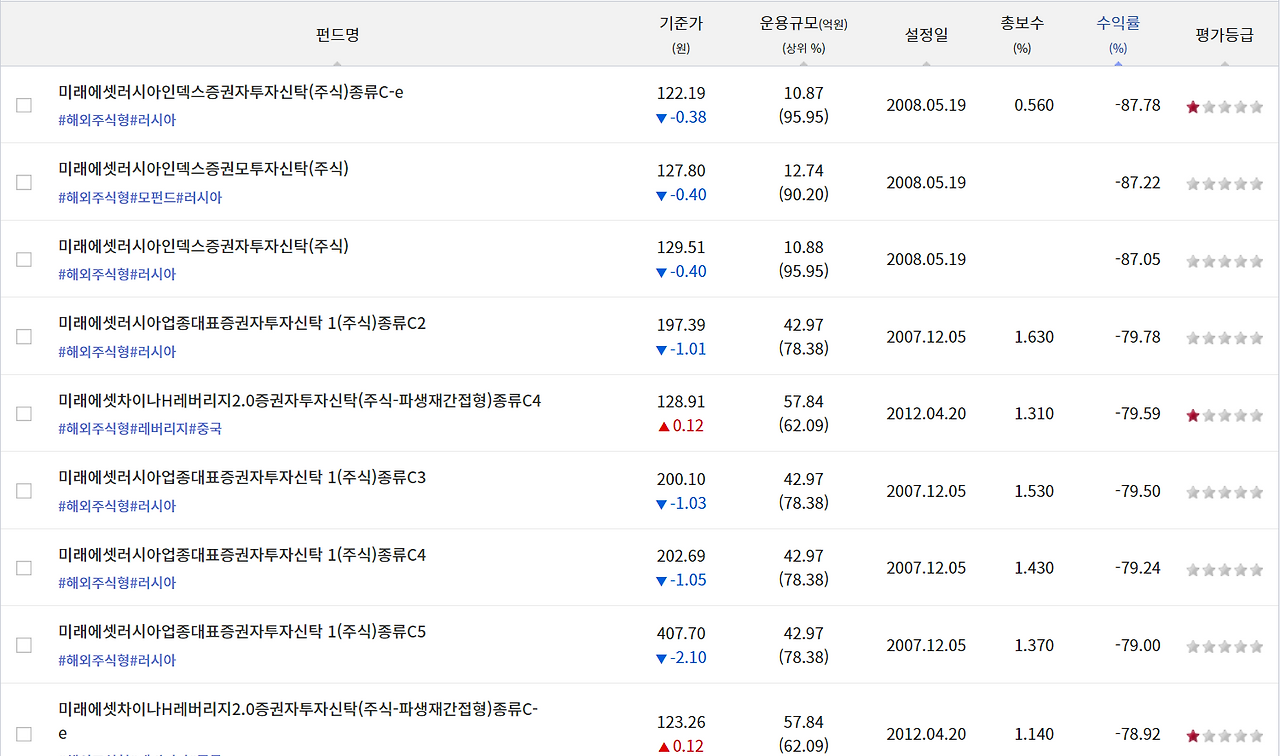Click the 기준가 value 122.19
The width and height of the screenshot is (1280, 756).
pos(681,93)
